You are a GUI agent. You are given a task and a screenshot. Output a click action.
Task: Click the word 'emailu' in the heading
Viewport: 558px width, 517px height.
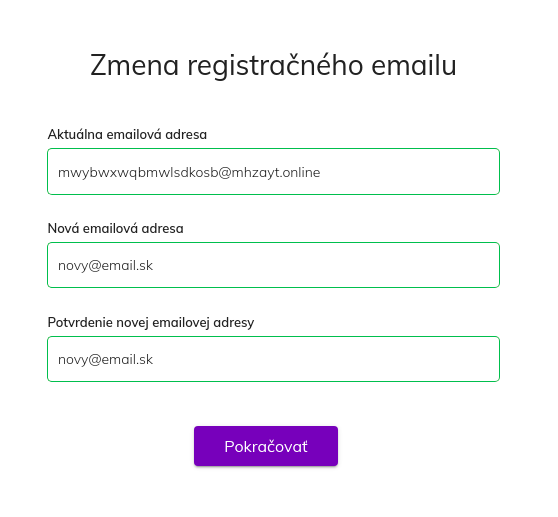click(414, 65)
